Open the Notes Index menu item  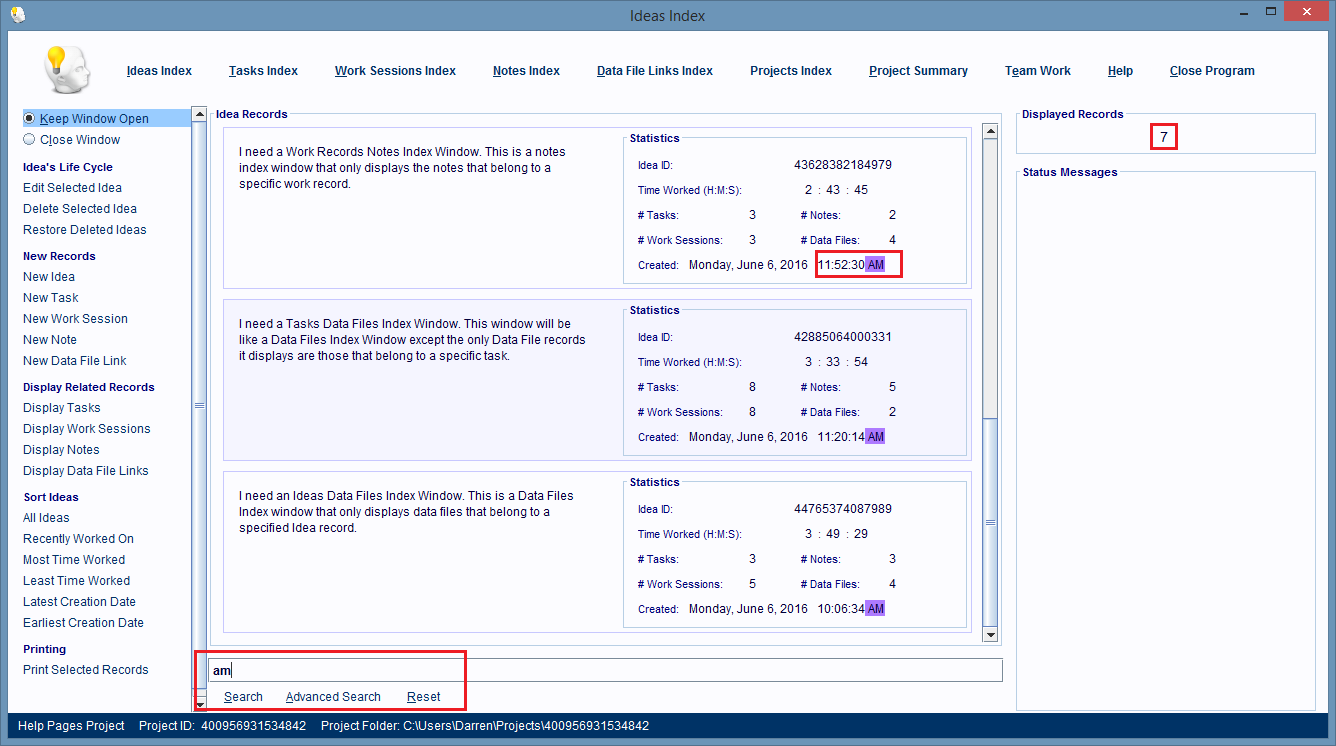pos(526,71)
